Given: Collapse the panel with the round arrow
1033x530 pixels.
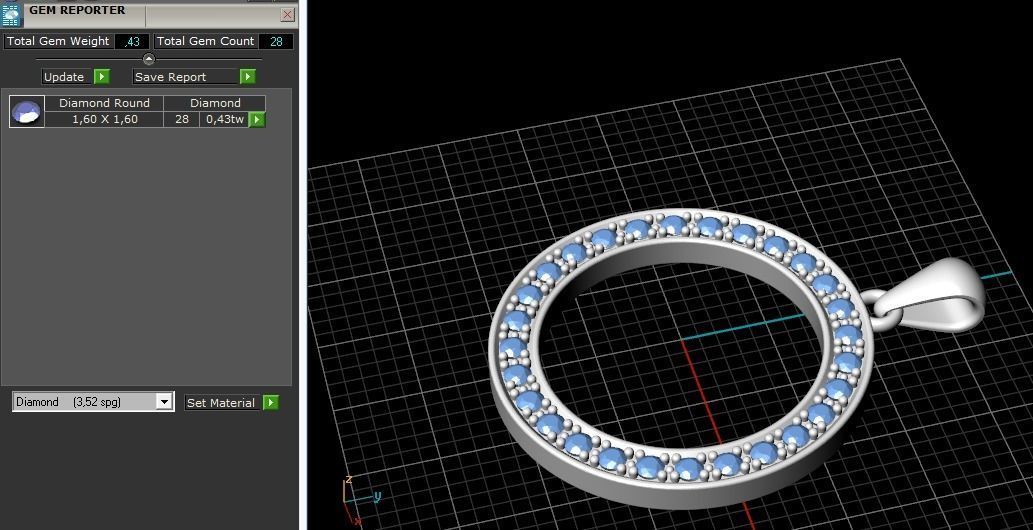Looking at the screenshot, I should click(x=149, y=59).
